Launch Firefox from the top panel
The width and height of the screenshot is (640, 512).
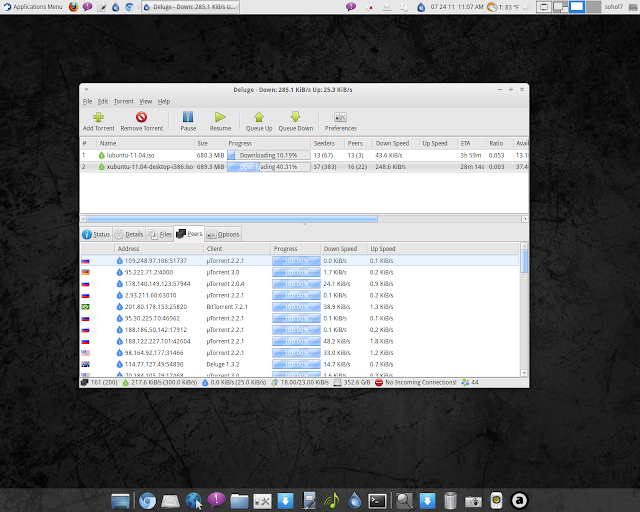pyautogui.click(x=73, y=7)
